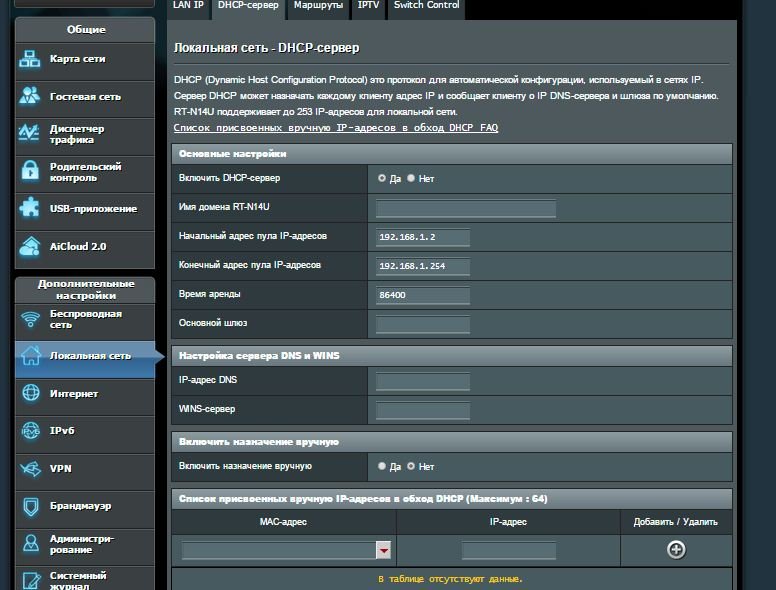Select Нет for Включить DHCP-сервер
776x590 pixels.
[x=411, y=178]
